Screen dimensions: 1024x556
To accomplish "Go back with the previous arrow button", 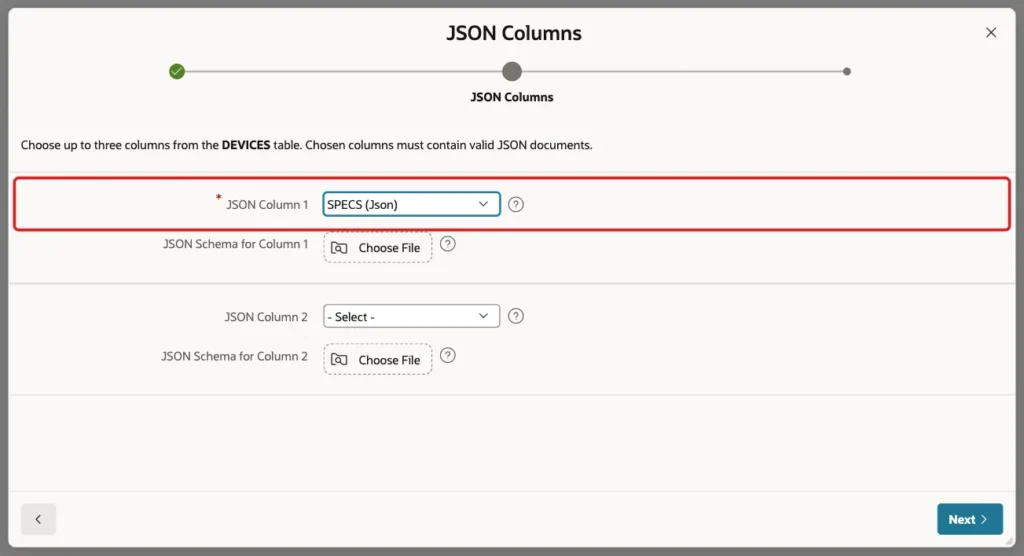I will [39, 519].
